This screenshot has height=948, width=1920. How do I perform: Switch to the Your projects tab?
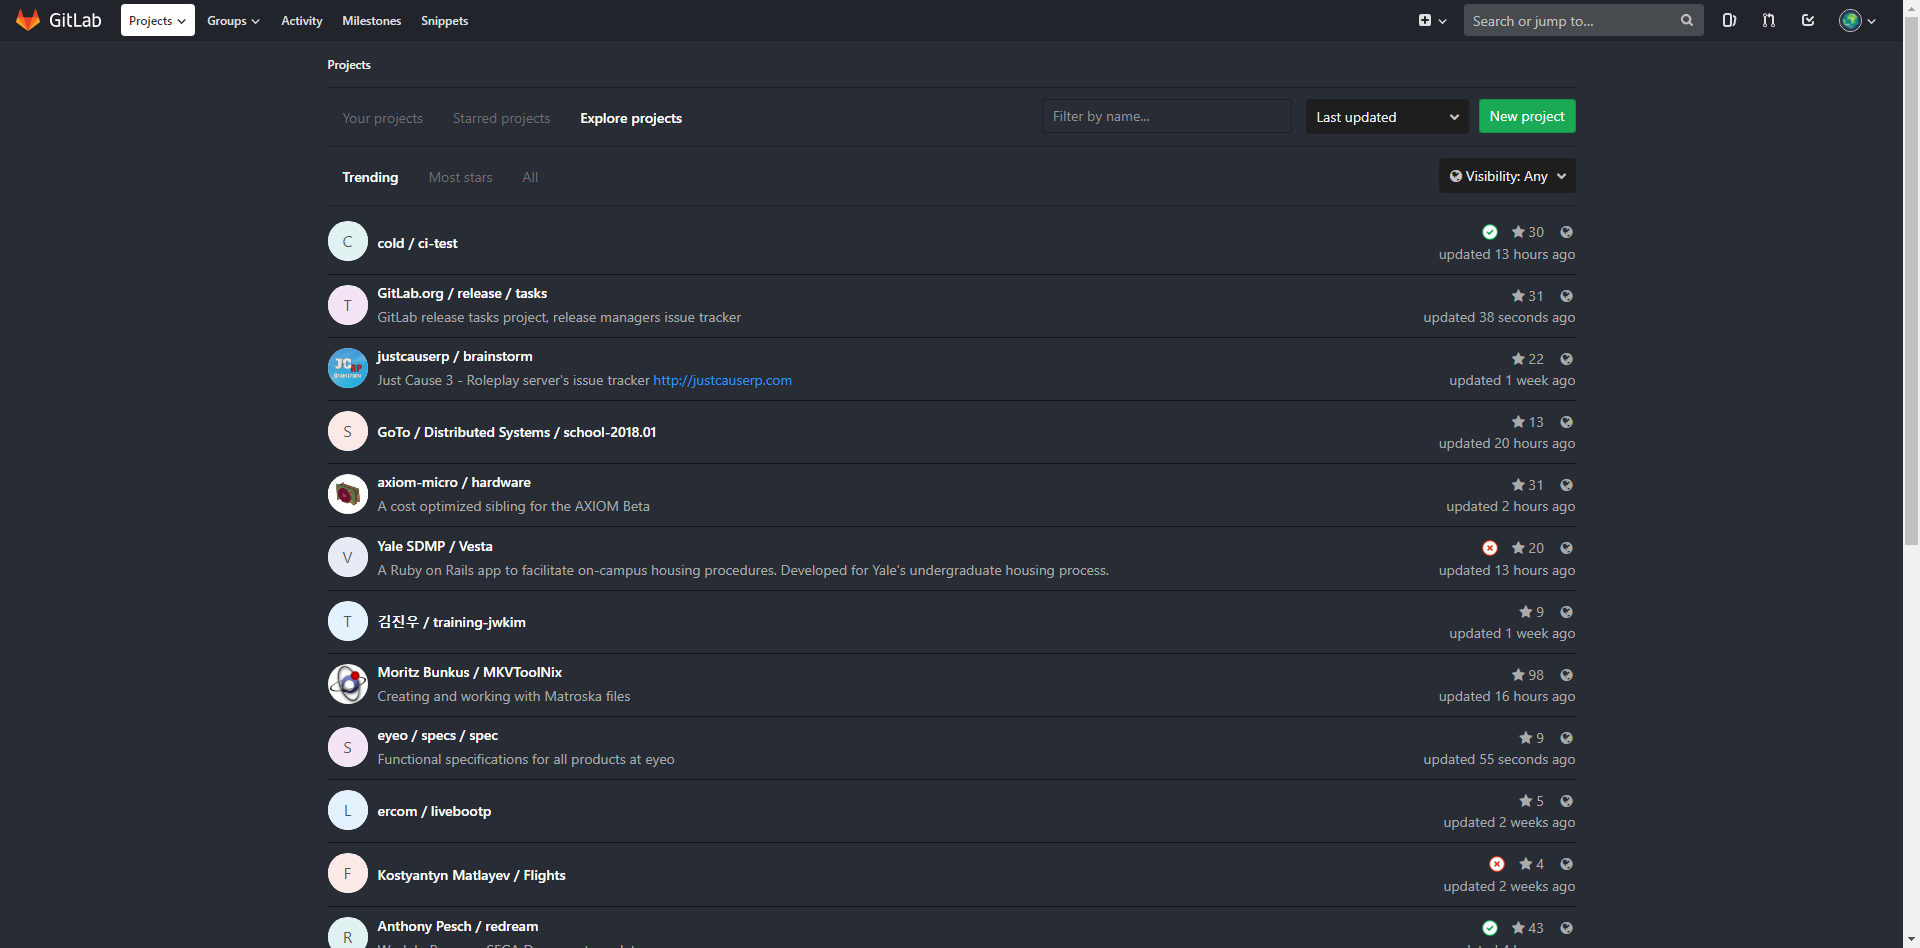382,118
